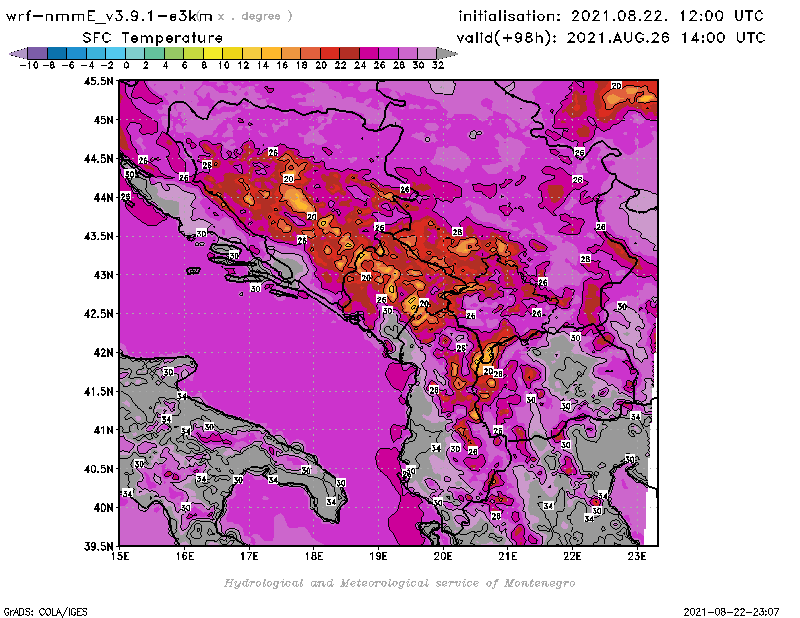Click the 22E longitude axis label
800x618 pixels.
pos(572,556)
